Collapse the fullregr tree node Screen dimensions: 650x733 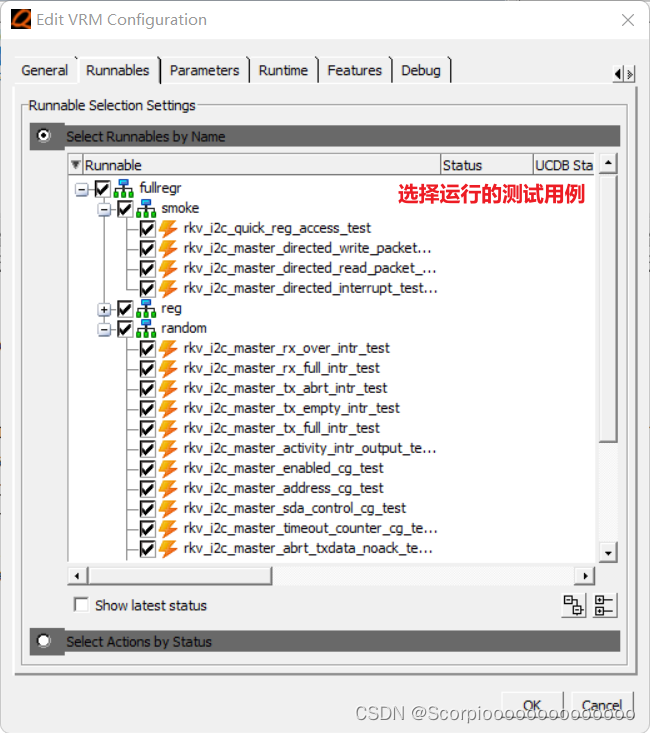82,190
